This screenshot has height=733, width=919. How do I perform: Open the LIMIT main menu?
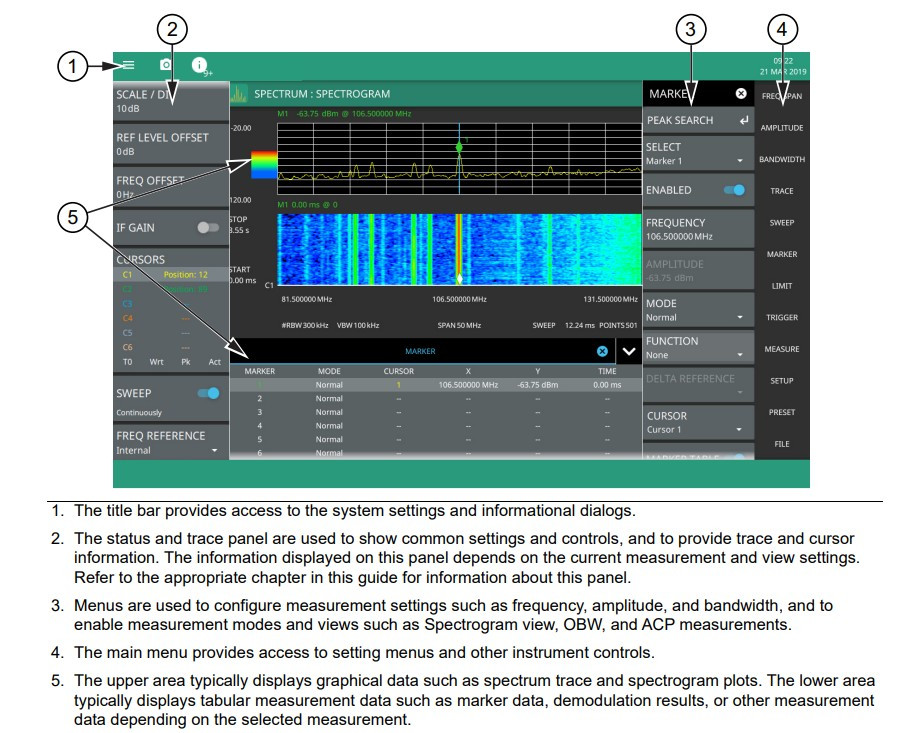tap(782, 286)
